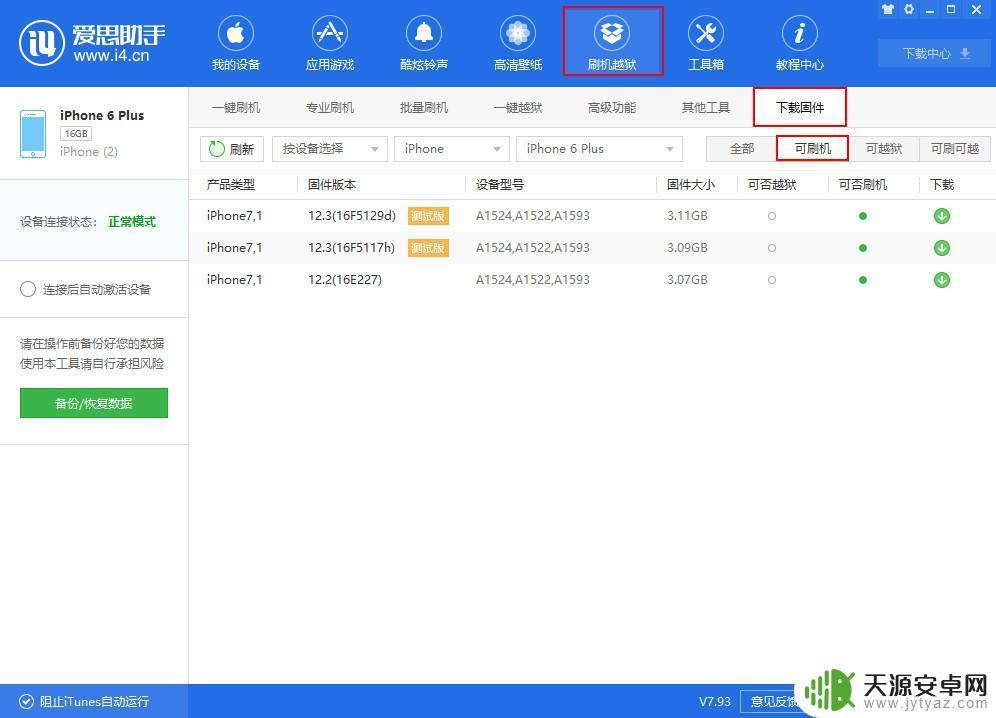
Task: Open settings gear in title bar
Action: [909, 9]
